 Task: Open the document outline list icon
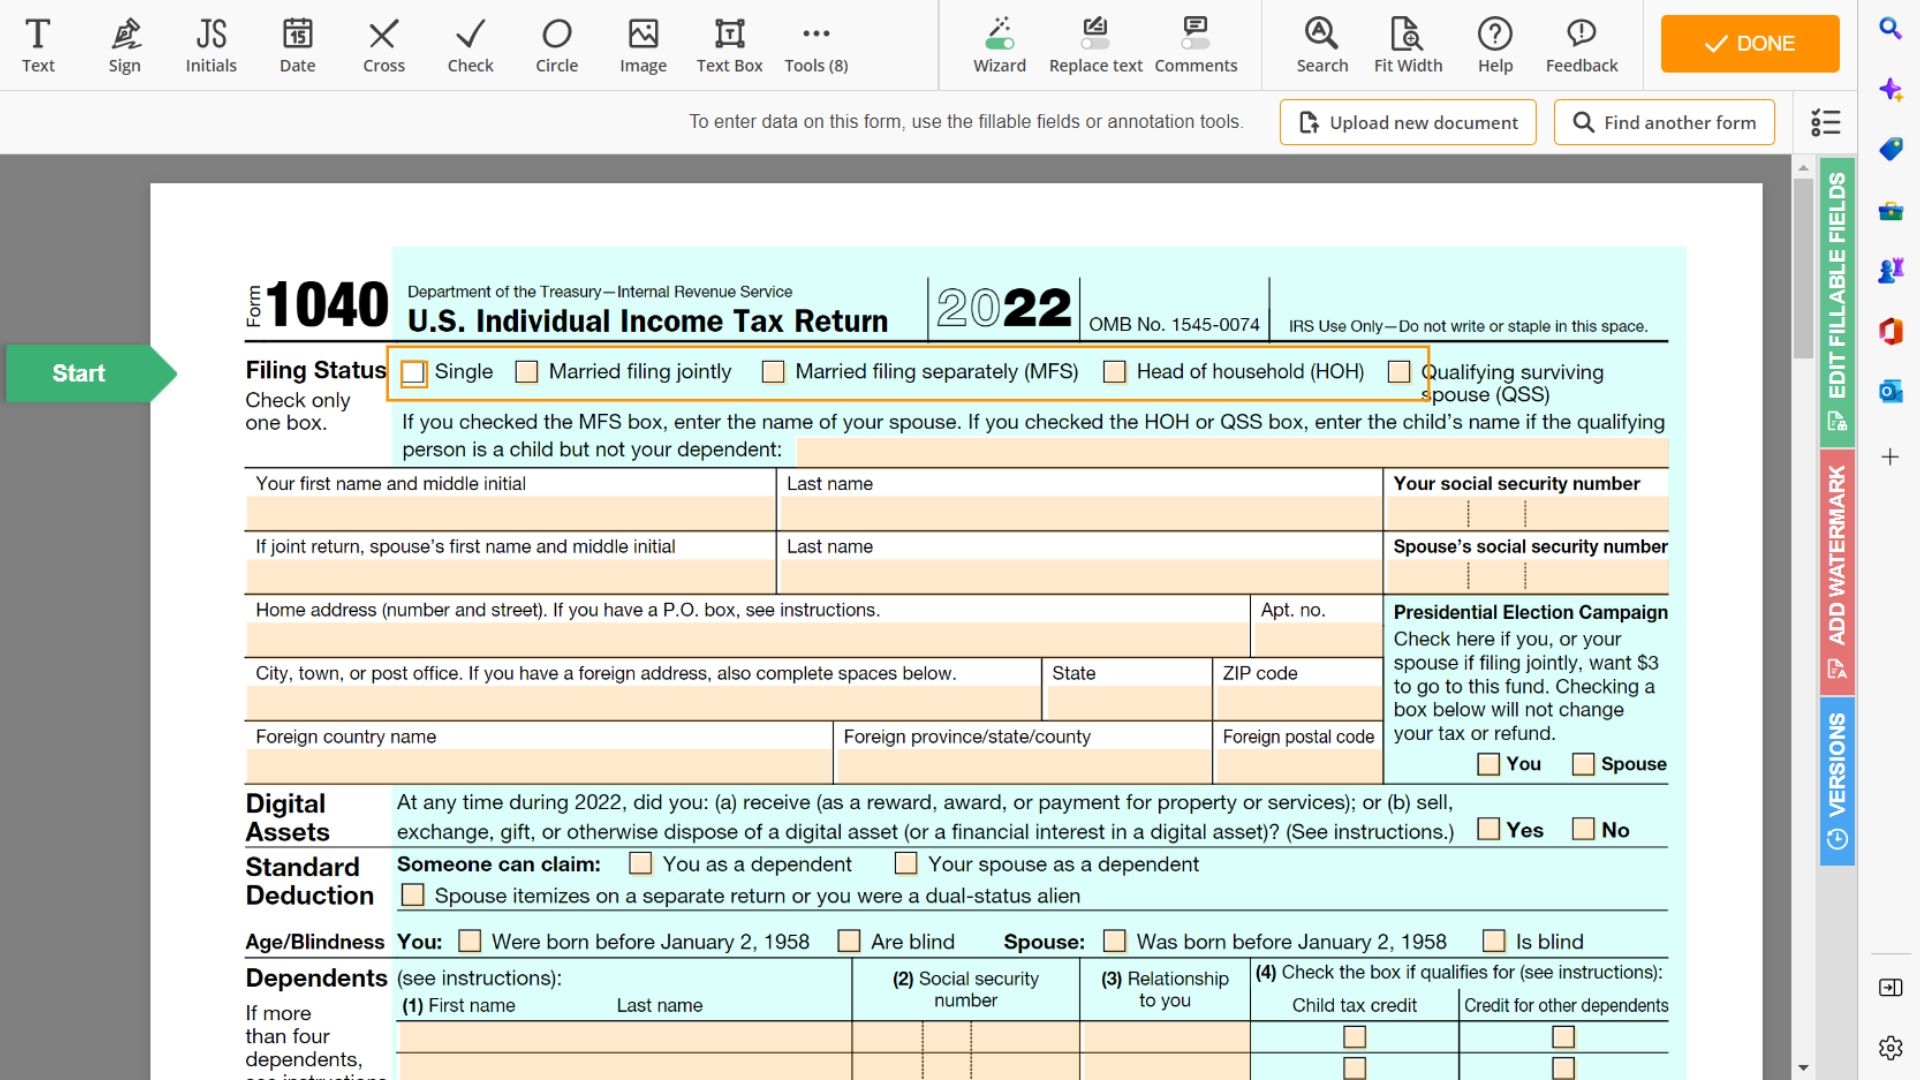pyautogui.click(x=1825, y=122)
